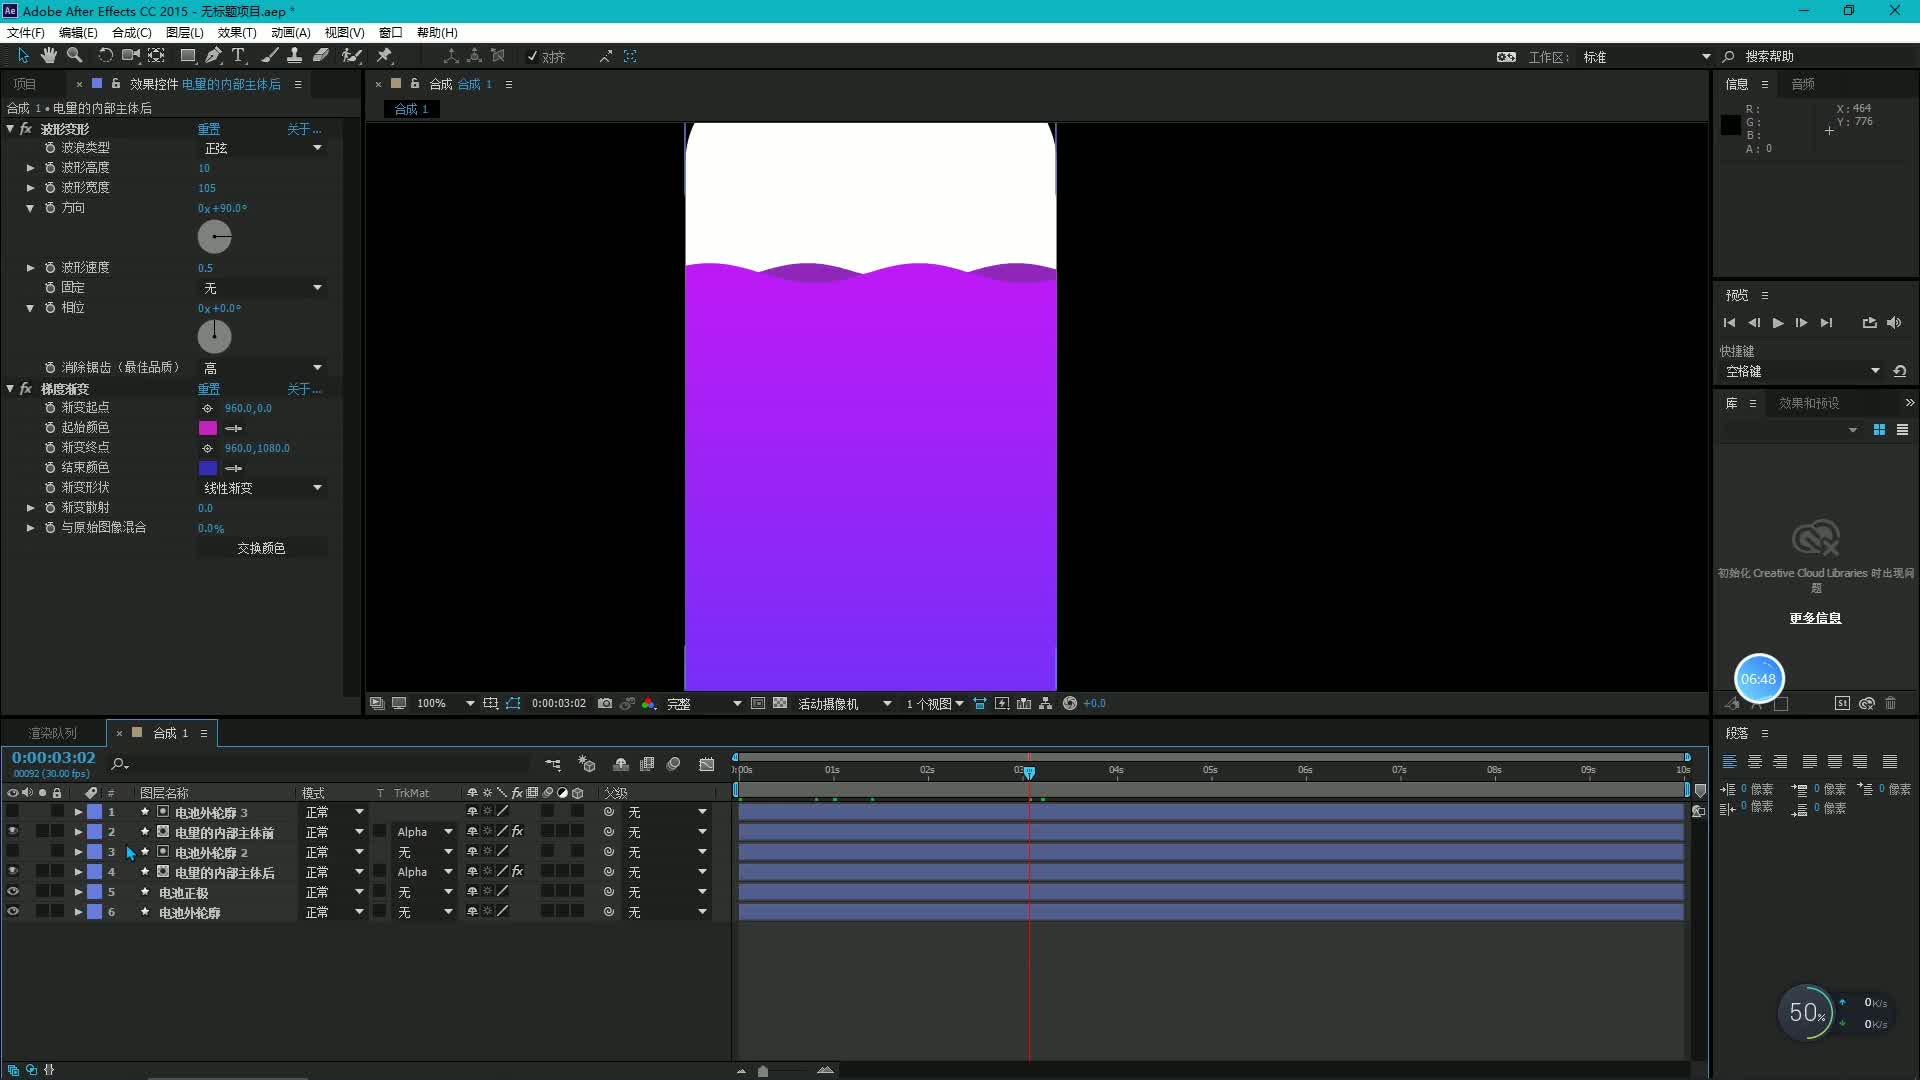The height and width of the screenshot is (1080, 1920).
Task: Select the Type text tool
Action: coord(238,56)
